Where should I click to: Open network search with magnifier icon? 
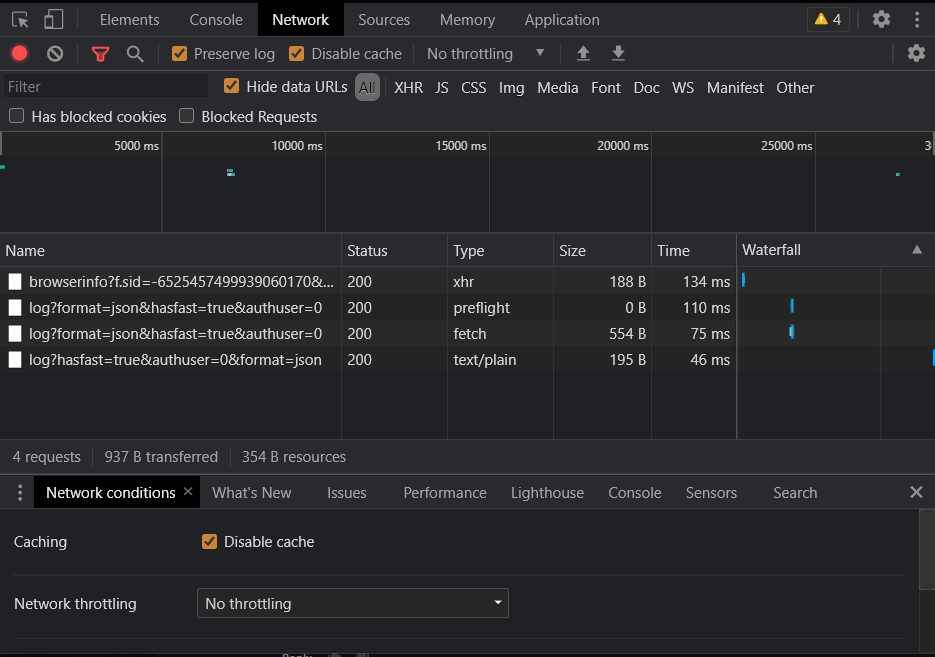click(135, 54)
